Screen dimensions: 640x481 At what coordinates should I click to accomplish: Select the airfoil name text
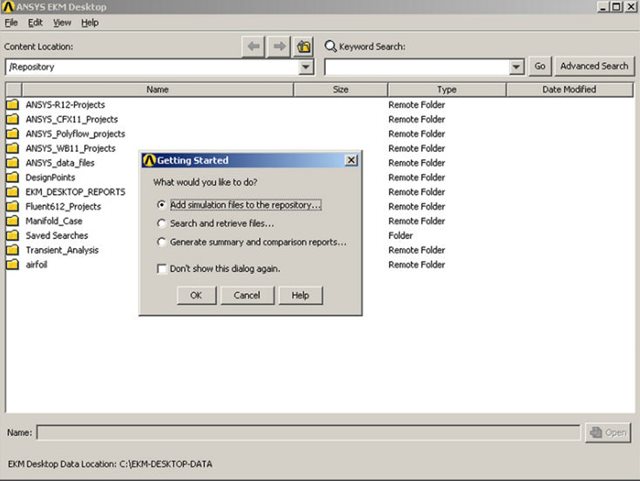(36, 264)
